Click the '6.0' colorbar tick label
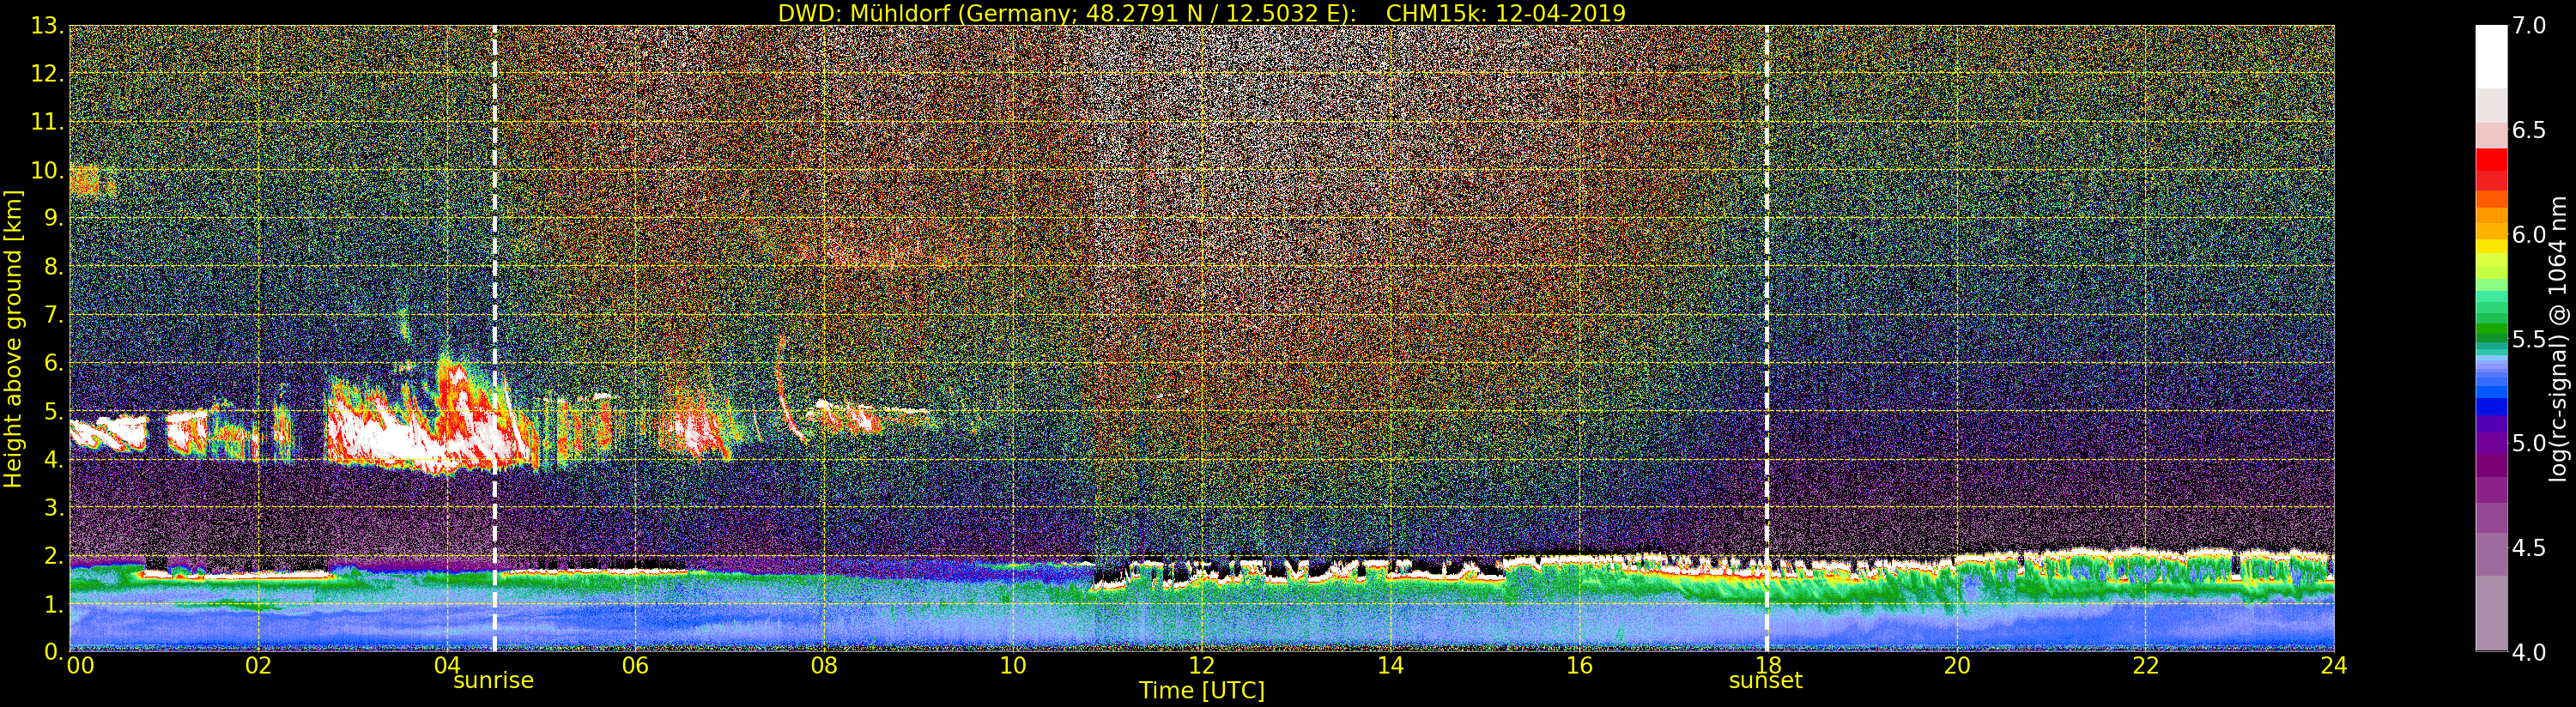 tap(2529, 235)
